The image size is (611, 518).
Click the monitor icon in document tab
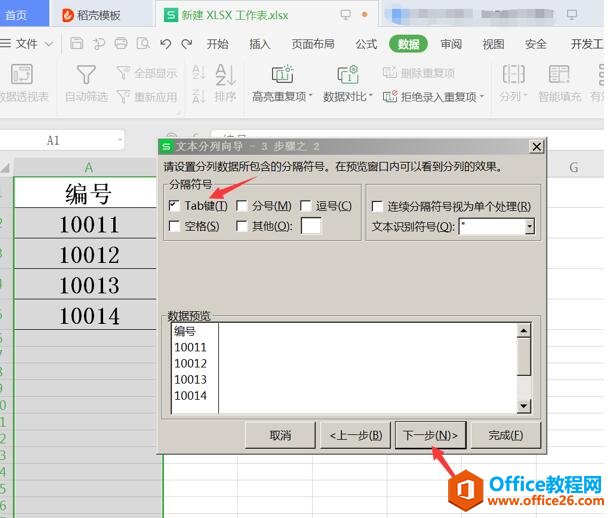click(x=345, y=15)
